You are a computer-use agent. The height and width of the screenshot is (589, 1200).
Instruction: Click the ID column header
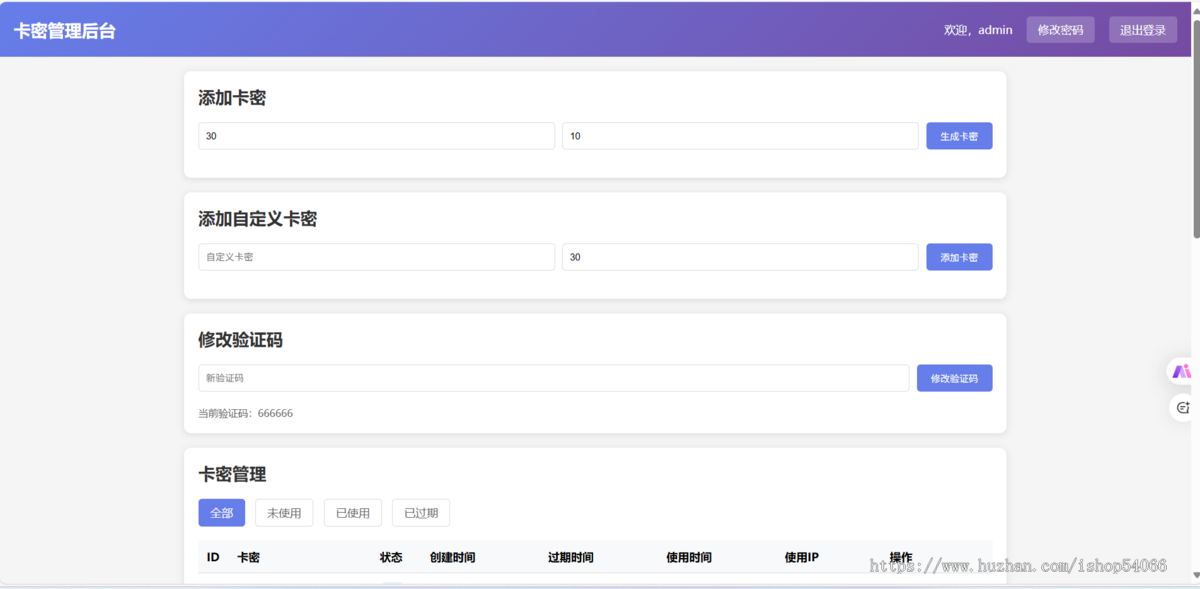point(213,557)
